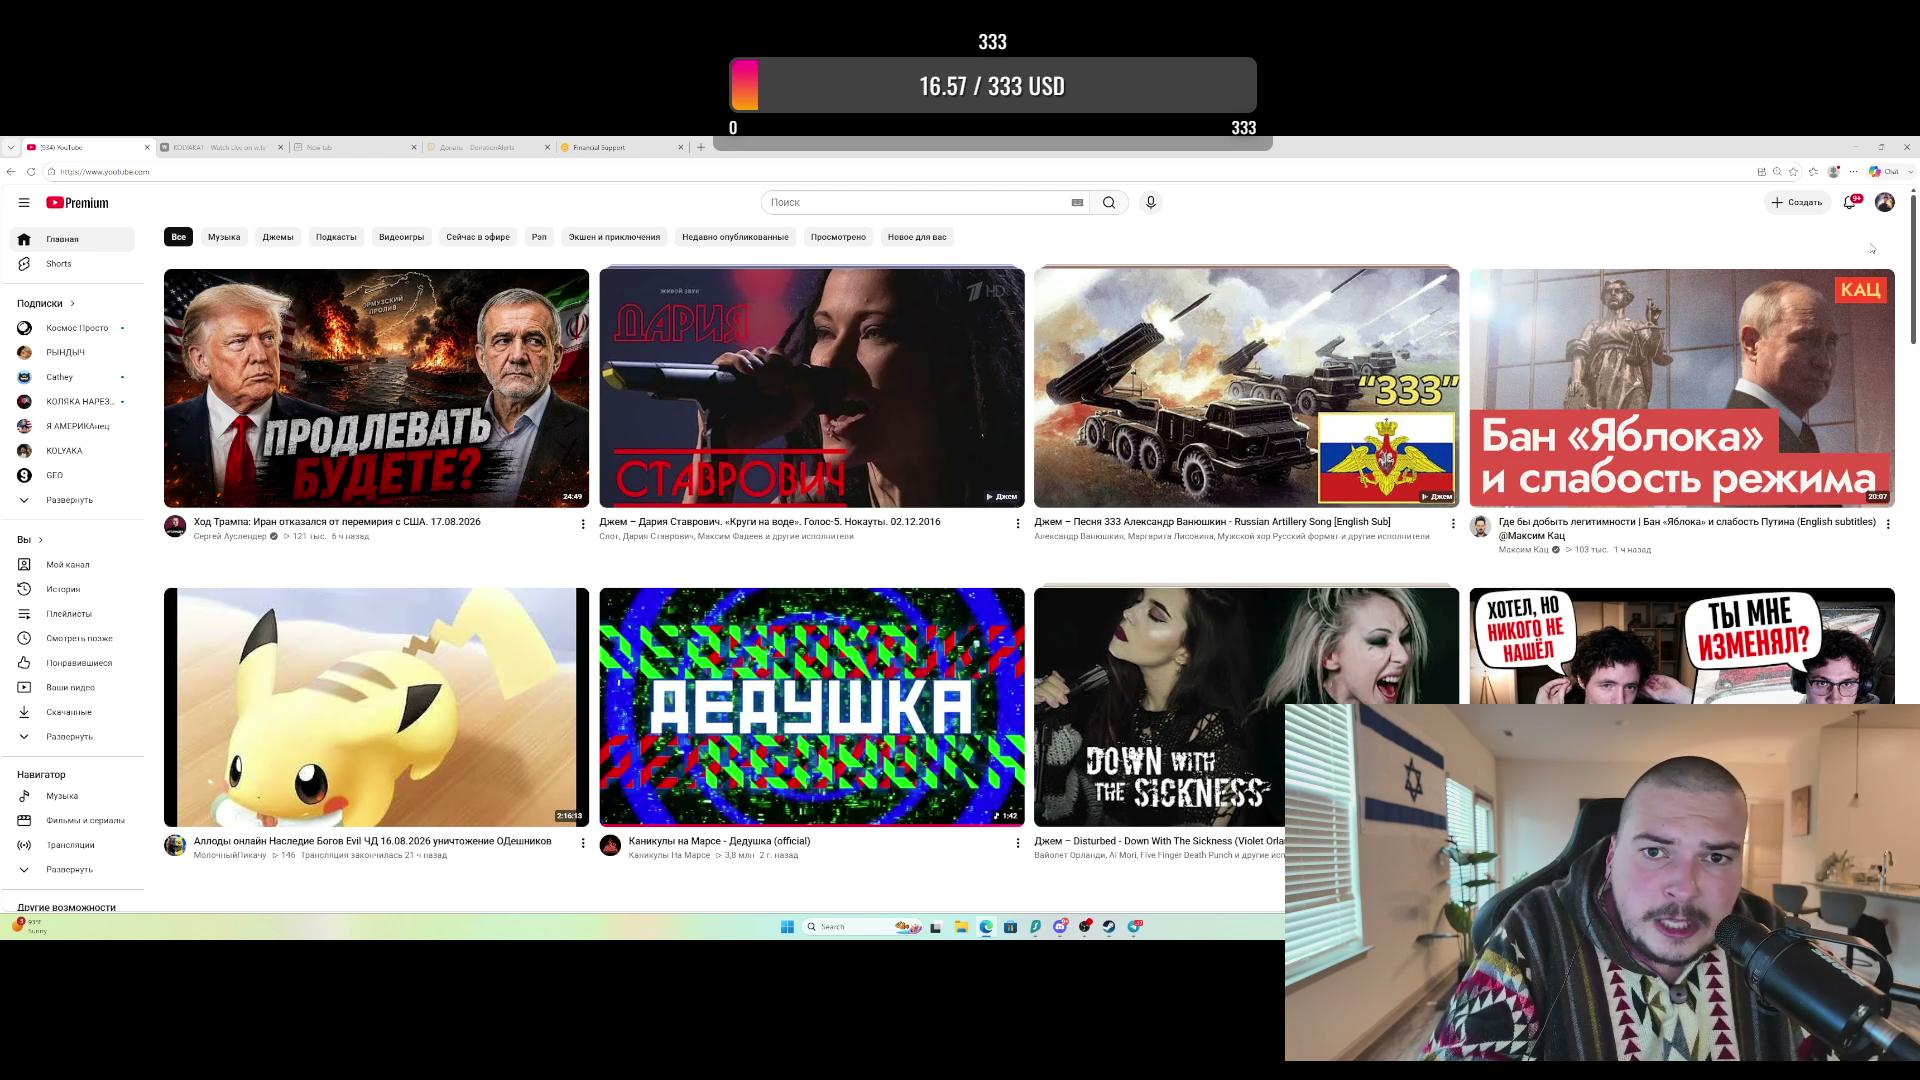Open 'Плейлисты' in the sidebar
Viewport: 1920px width, 1080px height.
(72, 614)
